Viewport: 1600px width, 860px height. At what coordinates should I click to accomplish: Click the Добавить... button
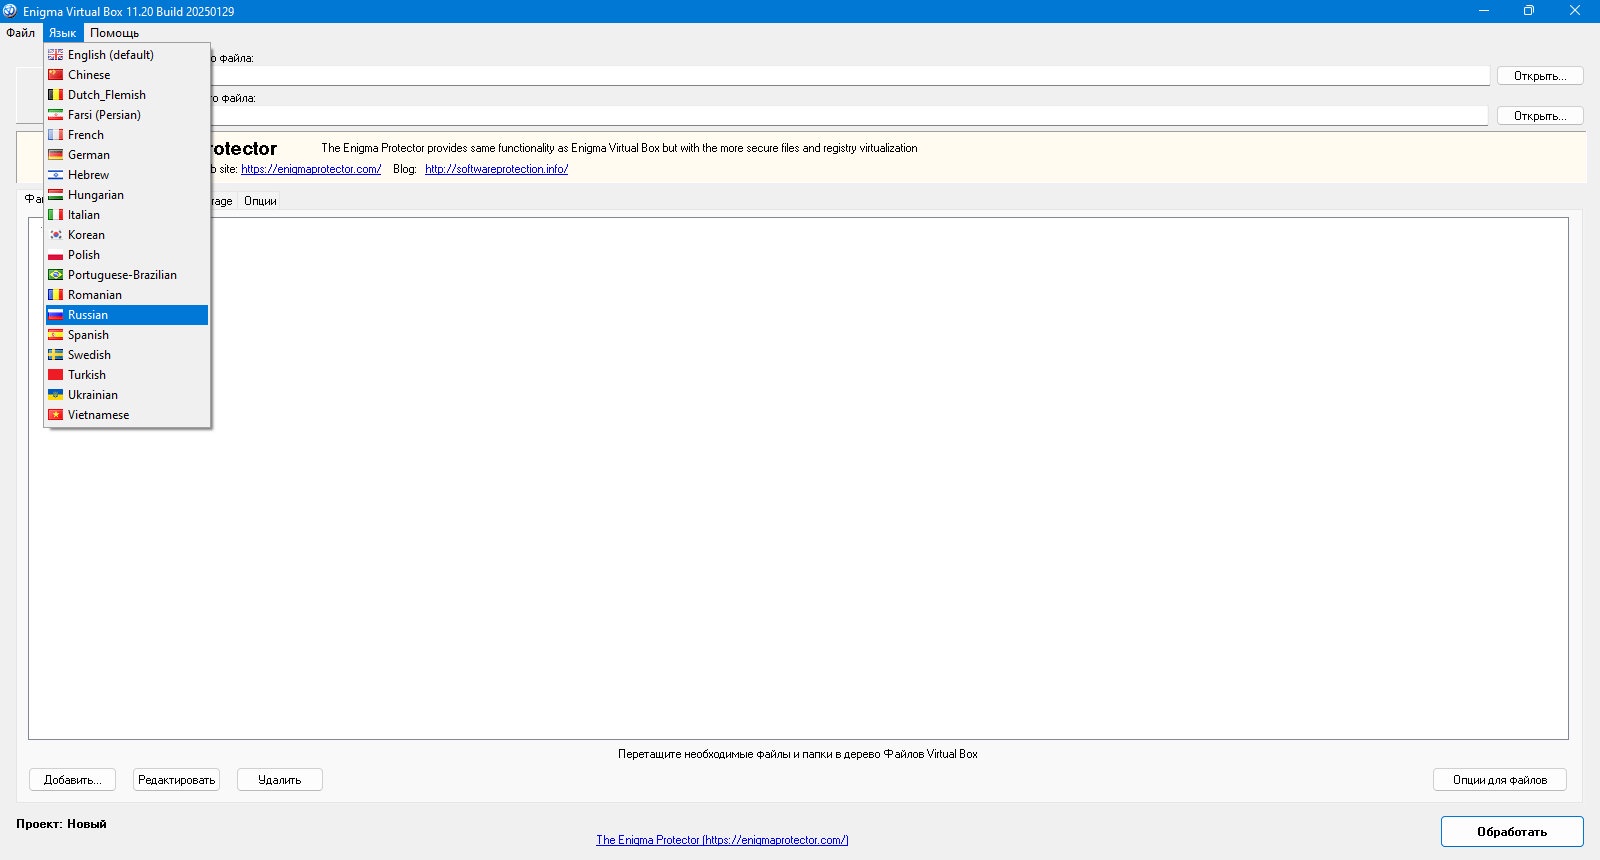click(73, 780)
